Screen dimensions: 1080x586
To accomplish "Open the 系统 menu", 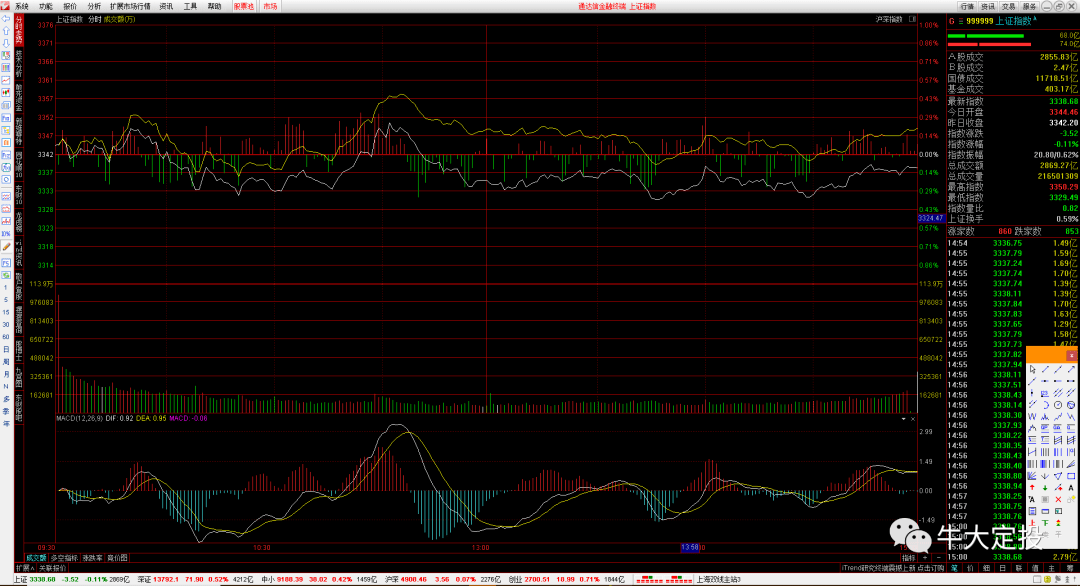I will click(x=22, y=6).
